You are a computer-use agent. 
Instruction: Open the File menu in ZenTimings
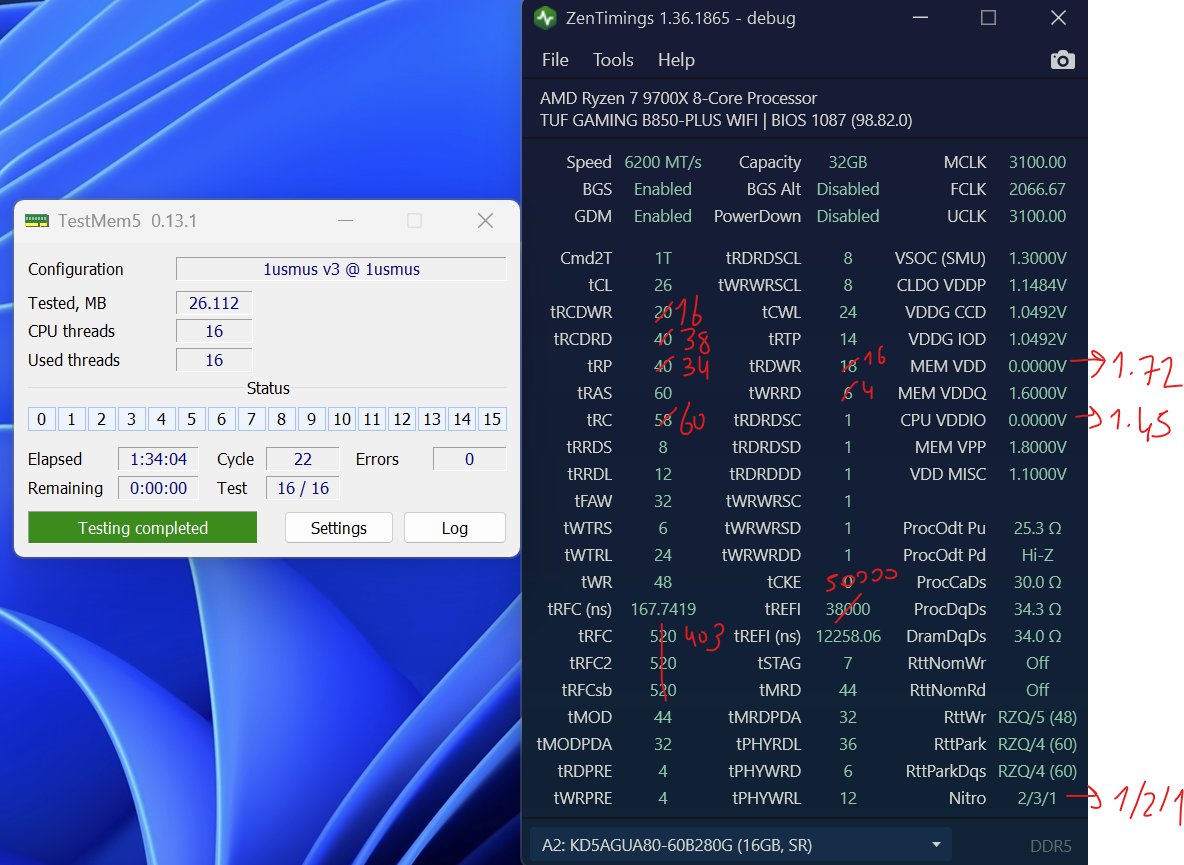click(555, 60)
